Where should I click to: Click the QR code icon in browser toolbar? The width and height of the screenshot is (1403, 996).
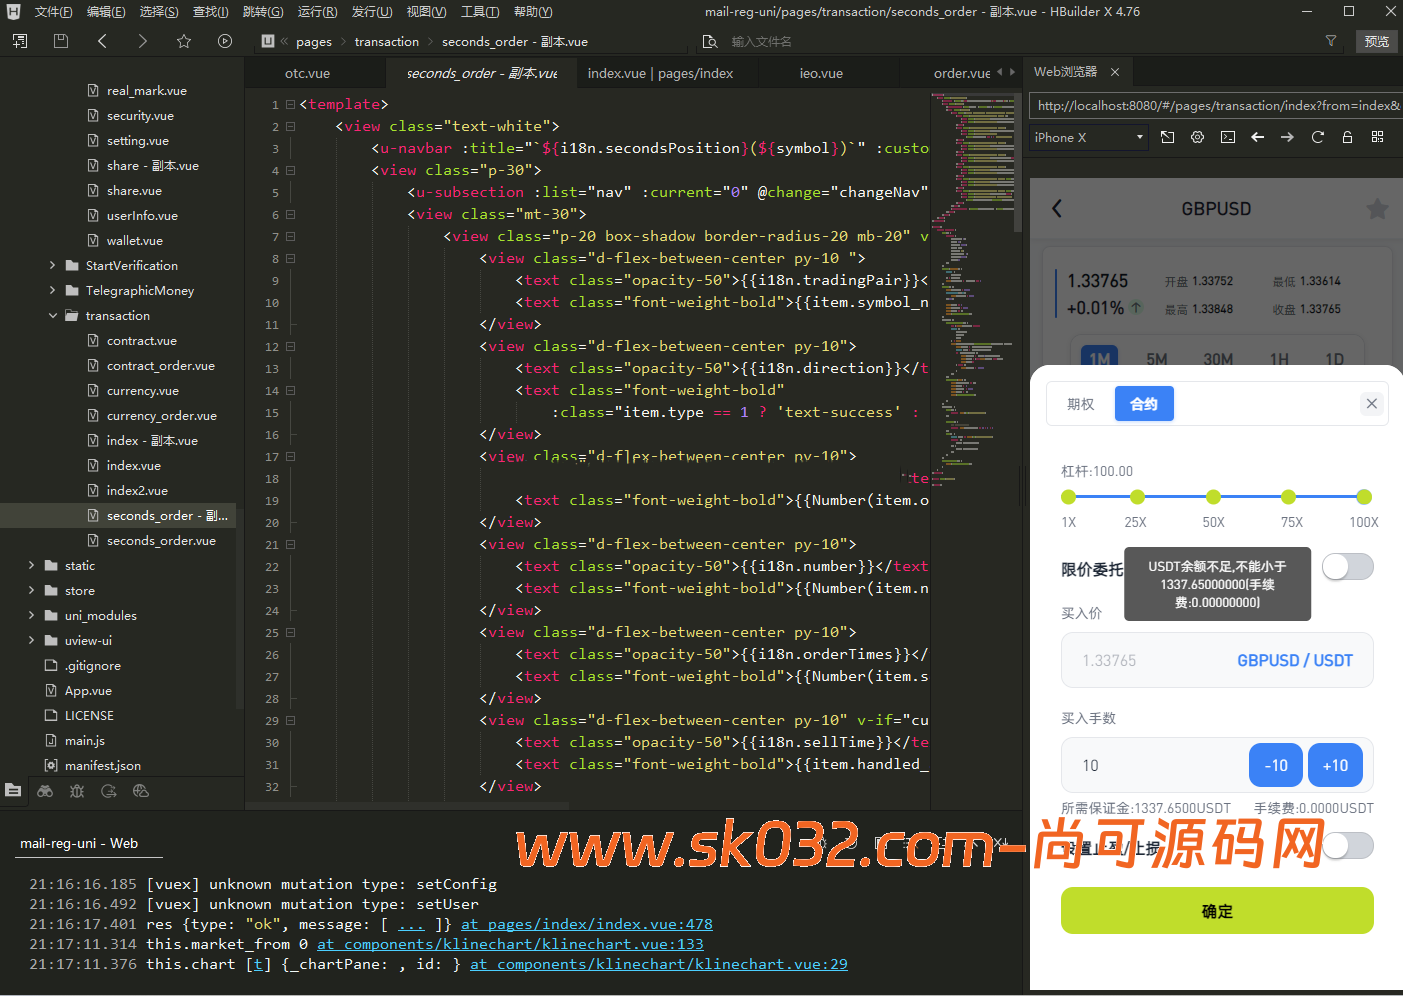pos(1377,137)
